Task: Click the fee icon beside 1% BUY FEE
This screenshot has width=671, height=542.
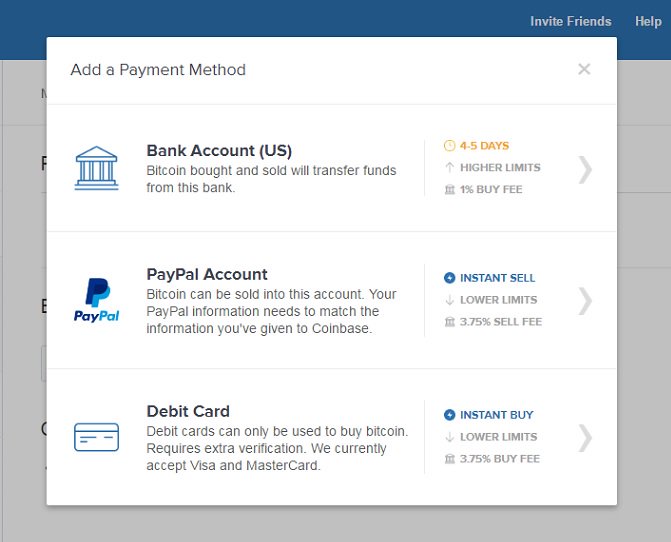Action: tap(449, 190)
